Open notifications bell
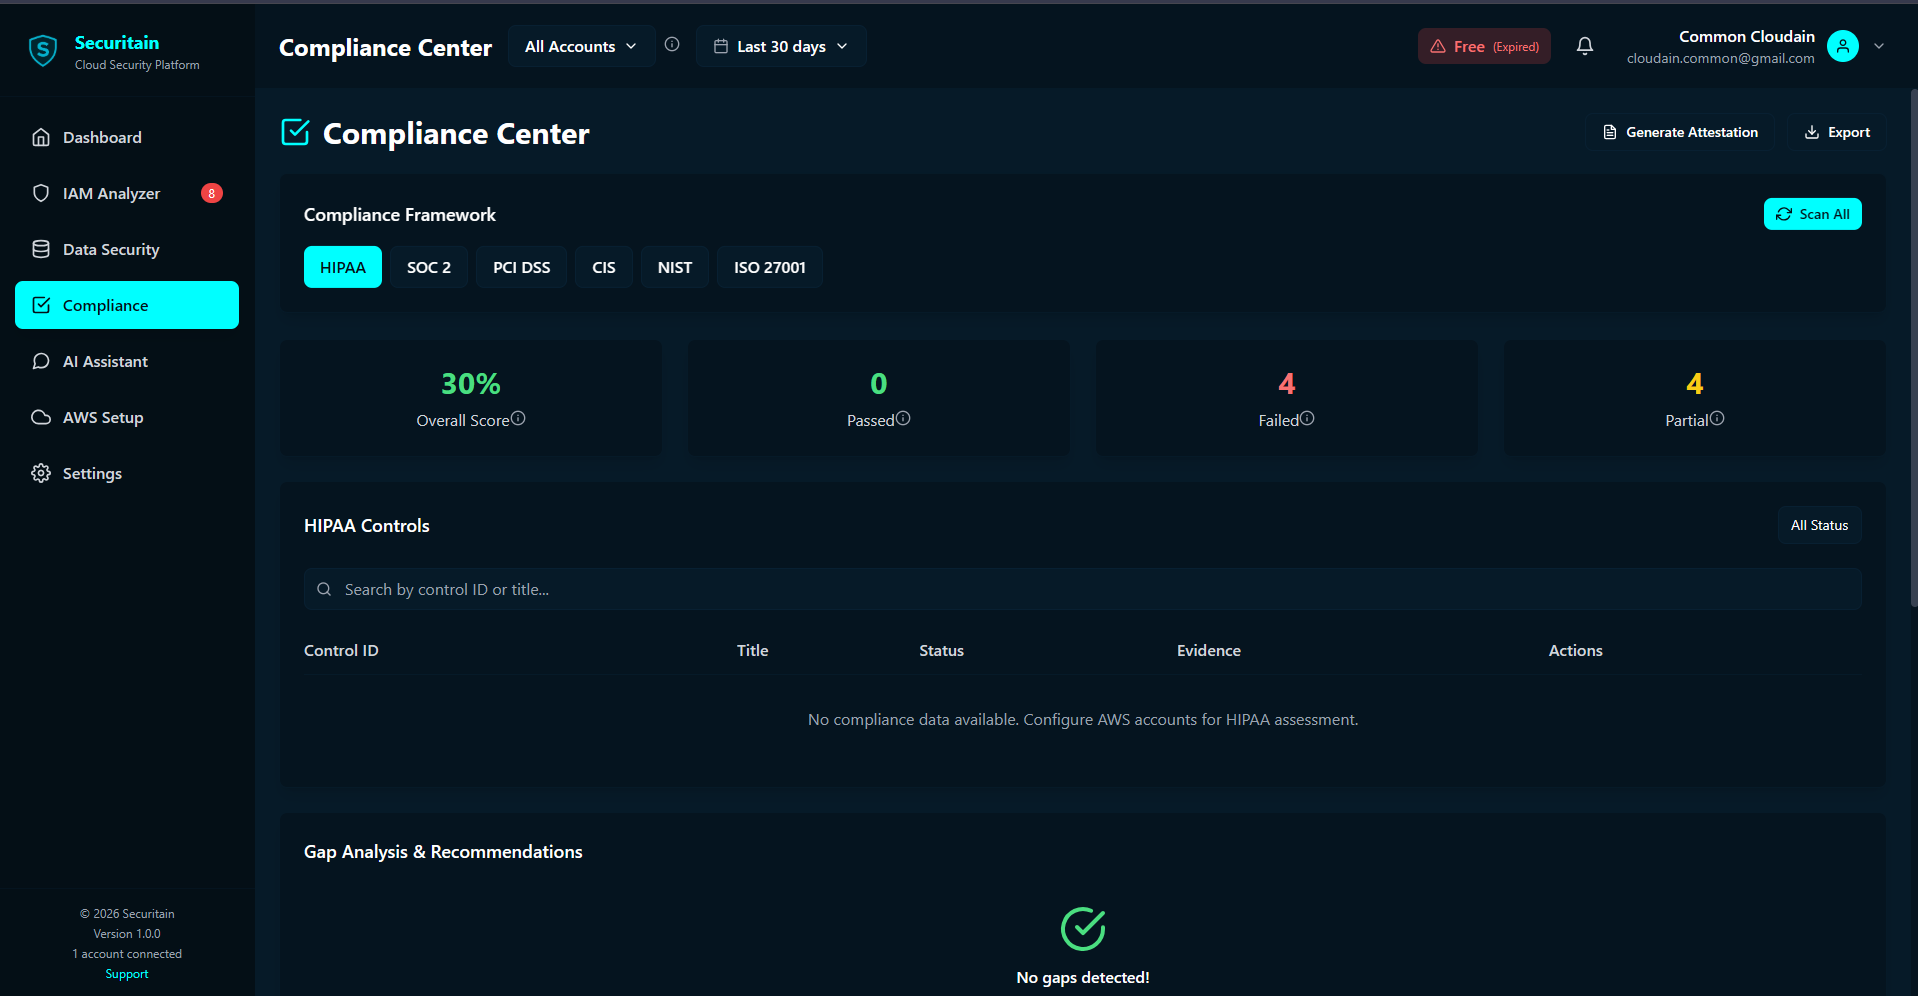The height and width of the screenshot is (996, 1918). click(1585, 46)
